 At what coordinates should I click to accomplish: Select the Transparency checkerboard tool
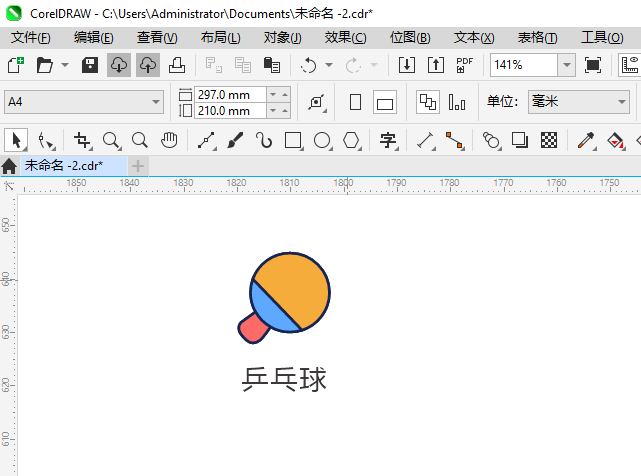549,140
